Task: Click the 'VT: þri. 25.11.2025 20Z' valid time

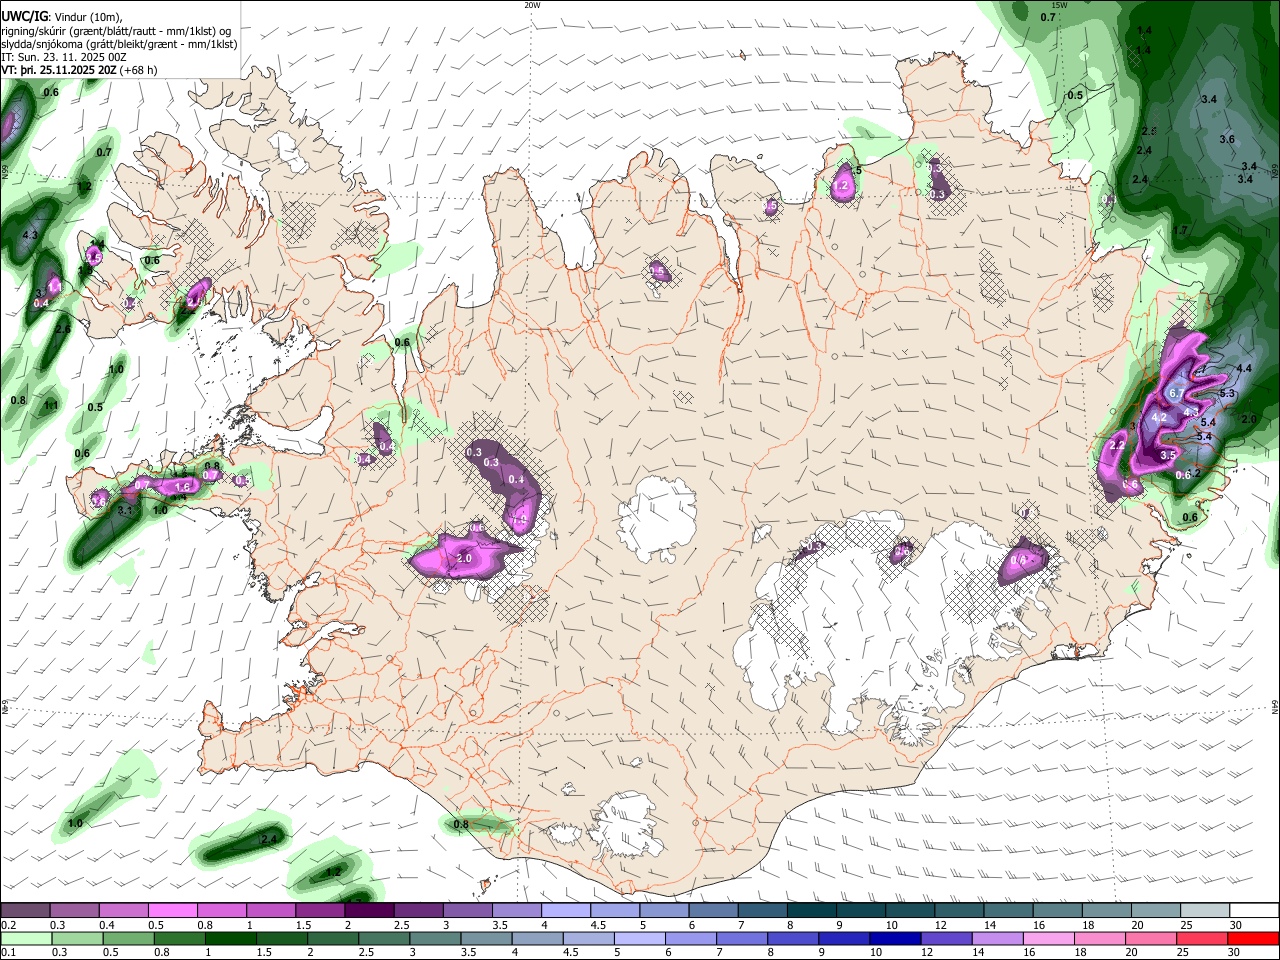Action: (60, 70)
